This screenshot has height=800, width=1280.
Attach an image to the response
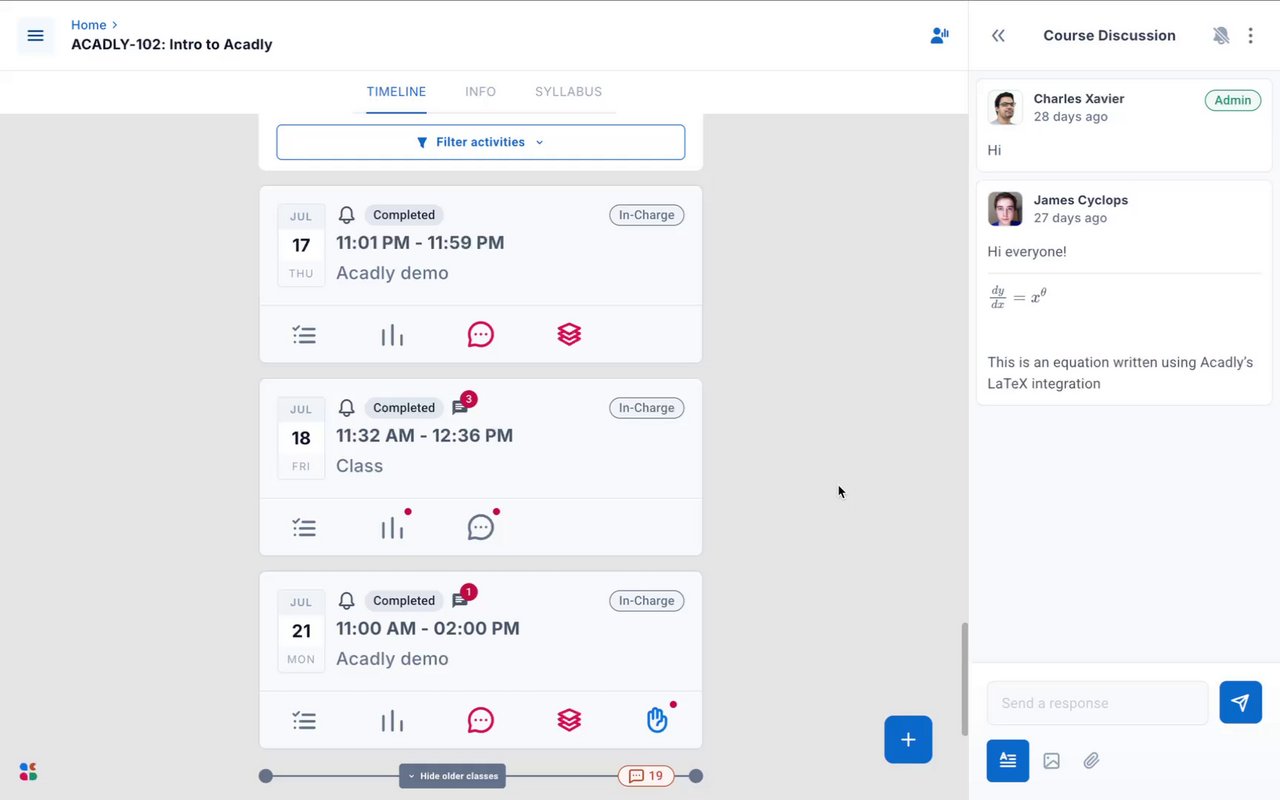(1051, 761)
